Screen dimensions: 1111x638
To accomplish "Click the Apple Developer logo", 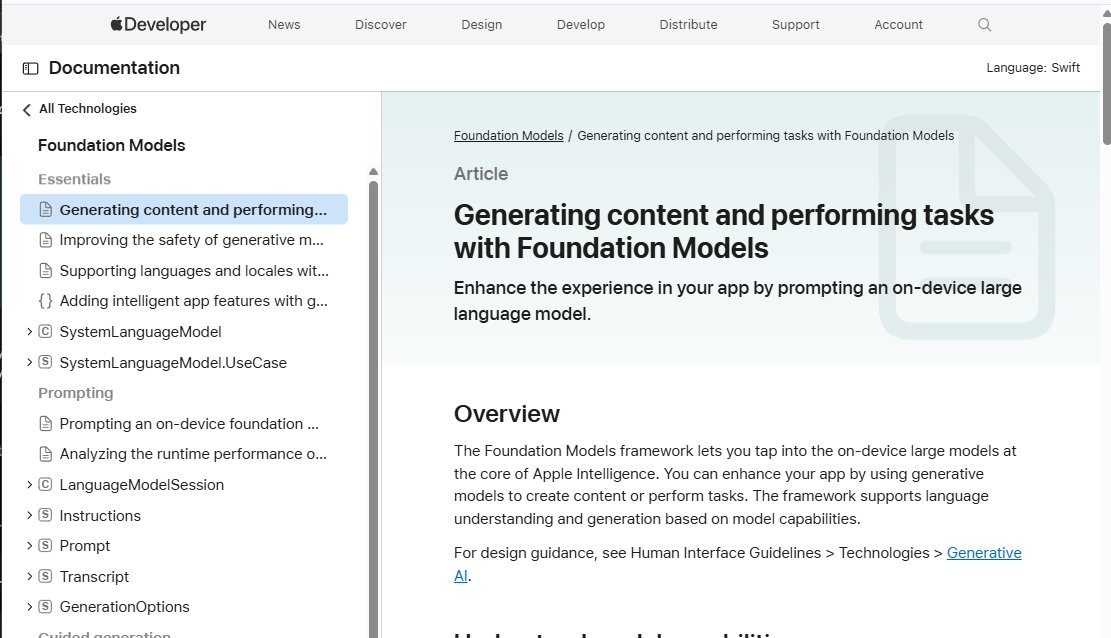I will pos(157,24).
